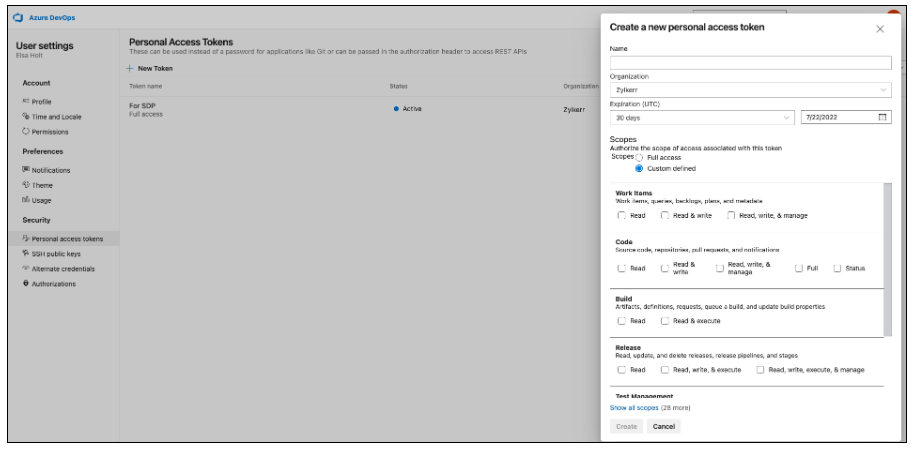Close the Create personal access token panel
The image size is (917, 452).
coord(880,29)
